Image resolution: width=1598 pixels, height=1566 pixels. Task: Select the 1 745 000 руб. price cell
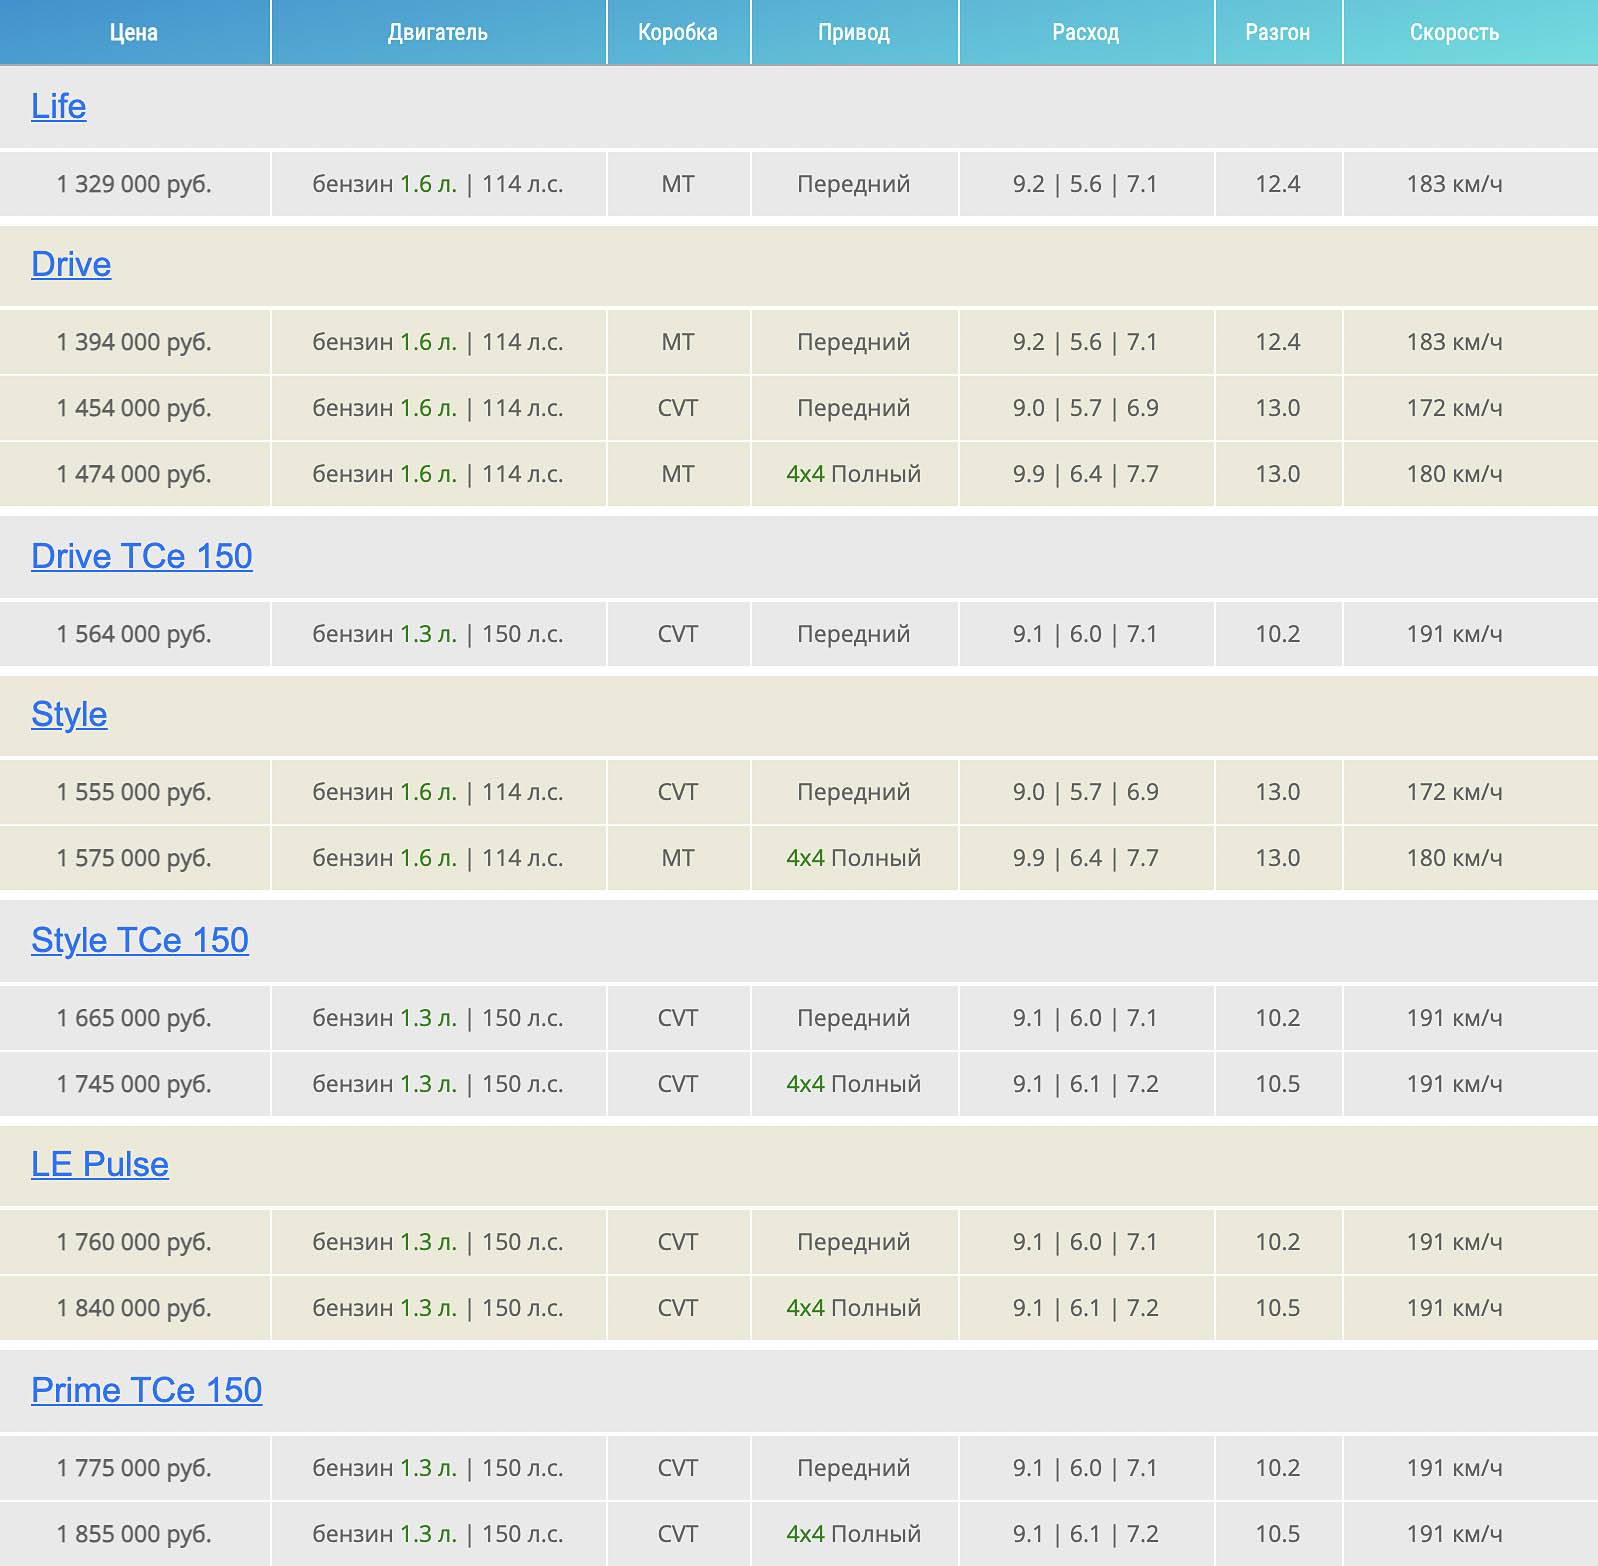click(x=134, y=1084)
